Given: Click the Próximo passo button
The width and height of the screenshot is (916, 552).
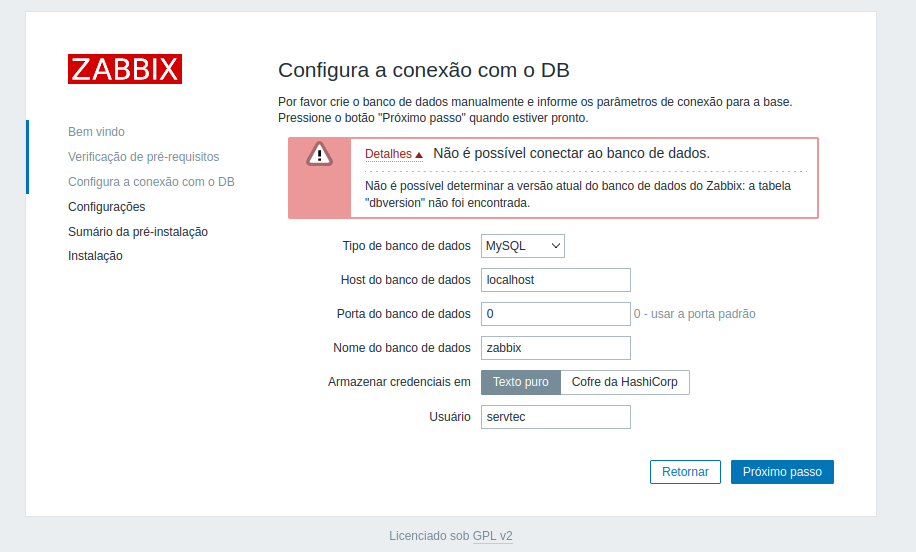Looking at the screenshot, I should click(782, 472).
